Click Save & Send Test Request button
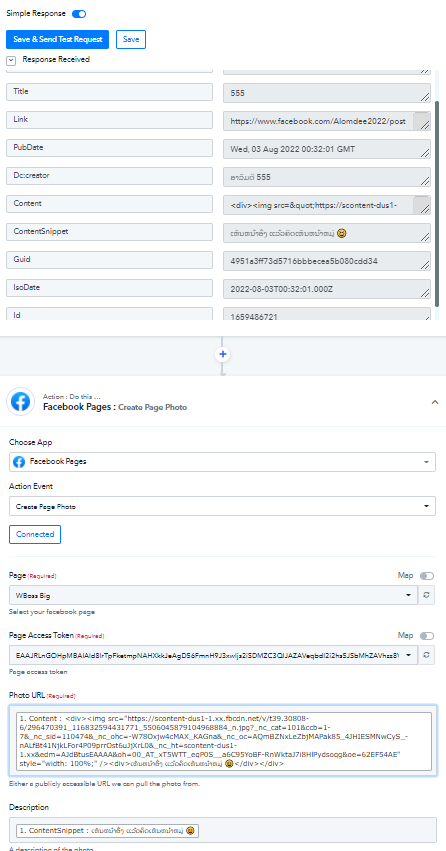This screenshot has width=446, height=851. point(58,40)
